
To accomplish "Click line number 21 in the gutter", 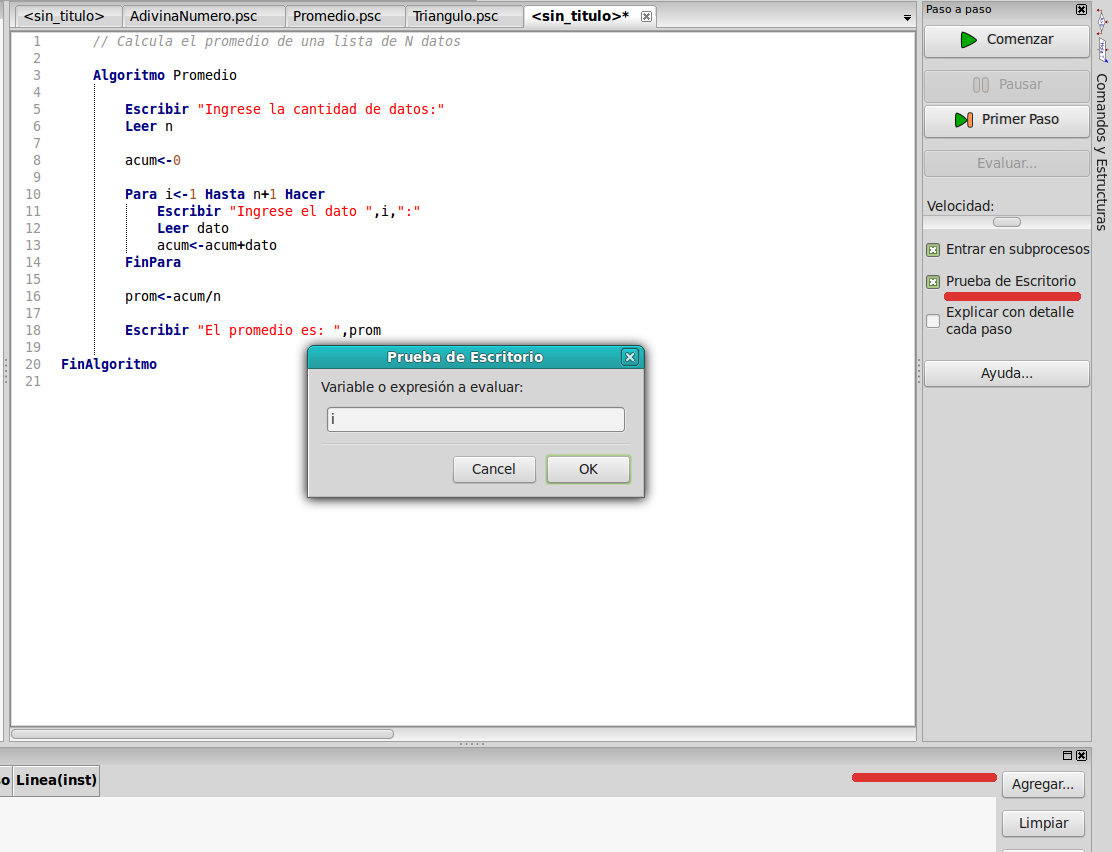I will pyautogui.click(x=33, y=382).
